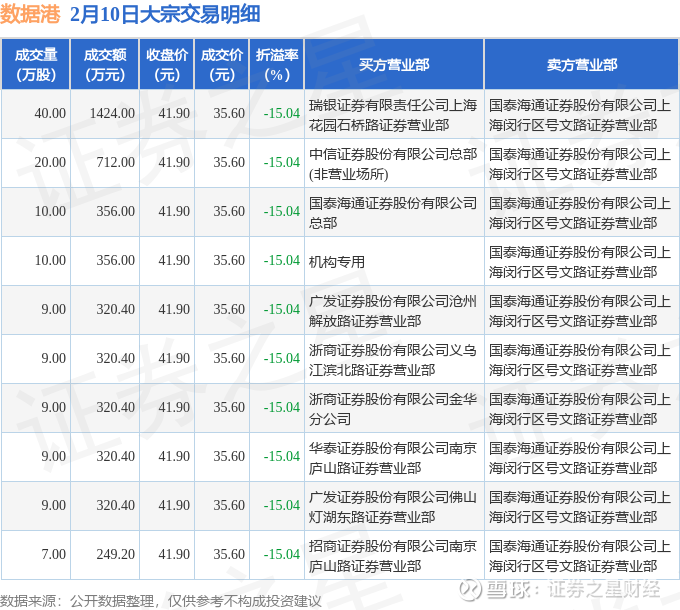Click the data source disclaimer 数据来源 text

[x=161, y=601]
